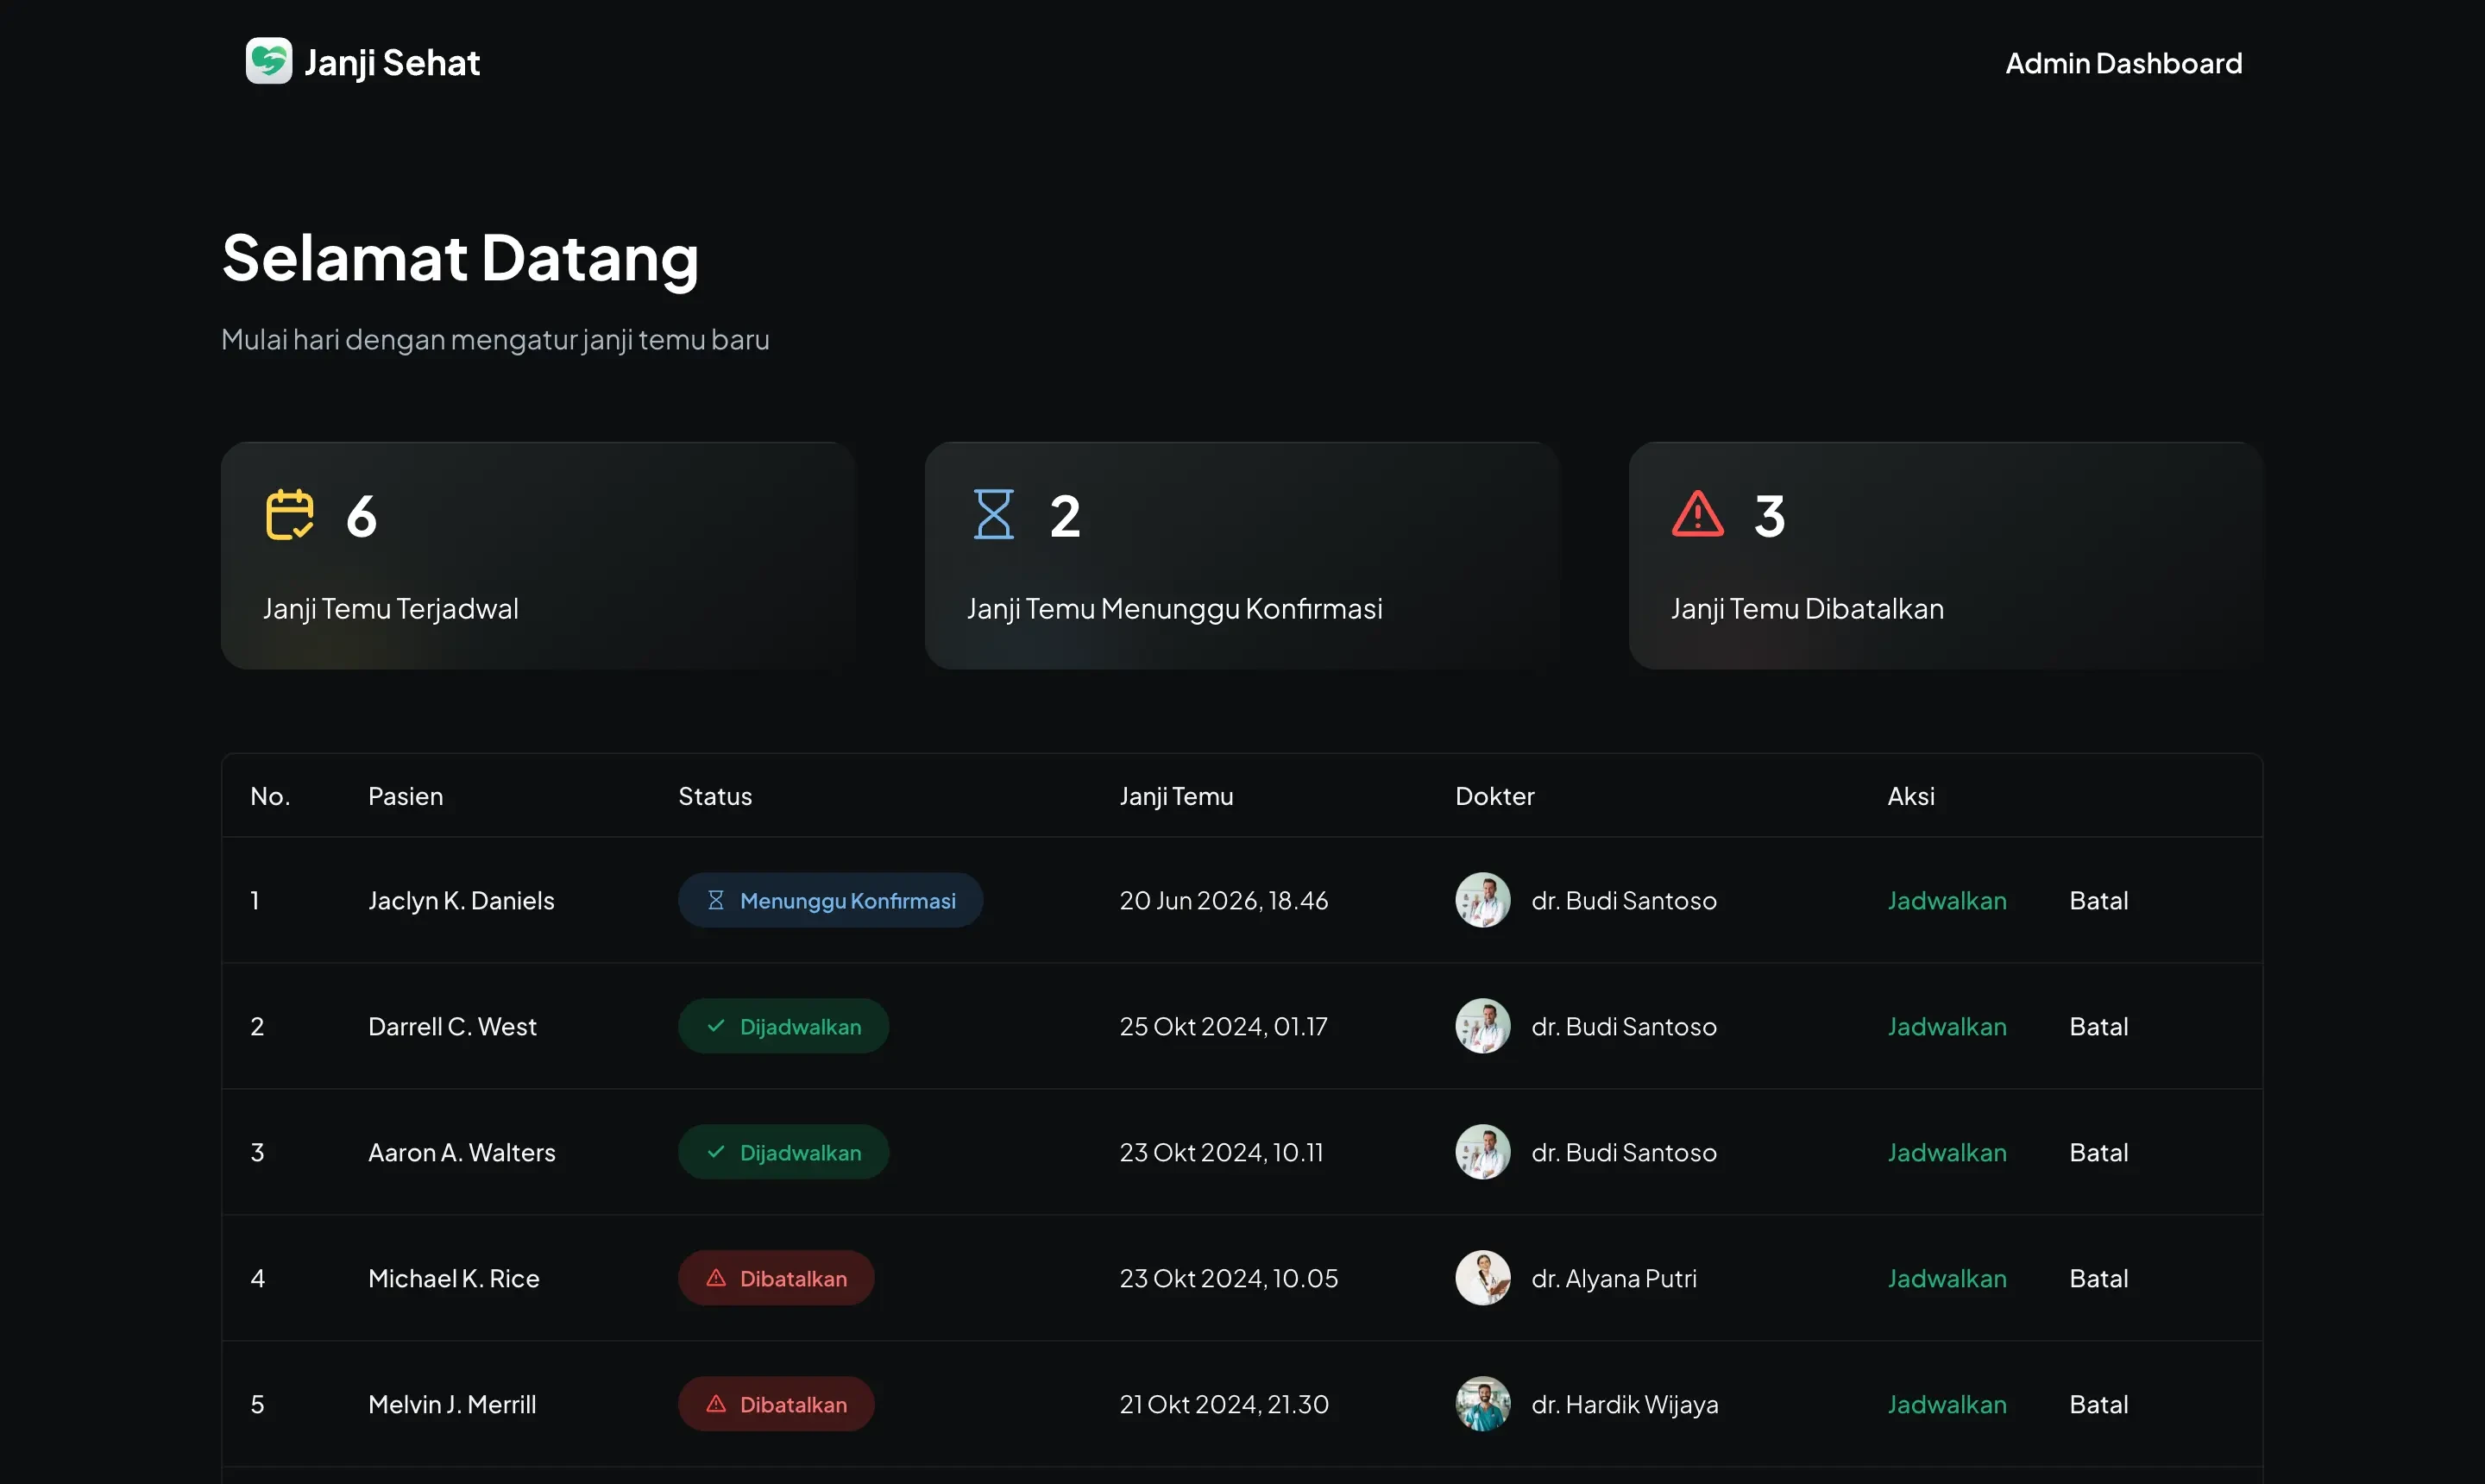
Task: Click the red warning triangle beside 3
Action: [x=1698, y=514]
